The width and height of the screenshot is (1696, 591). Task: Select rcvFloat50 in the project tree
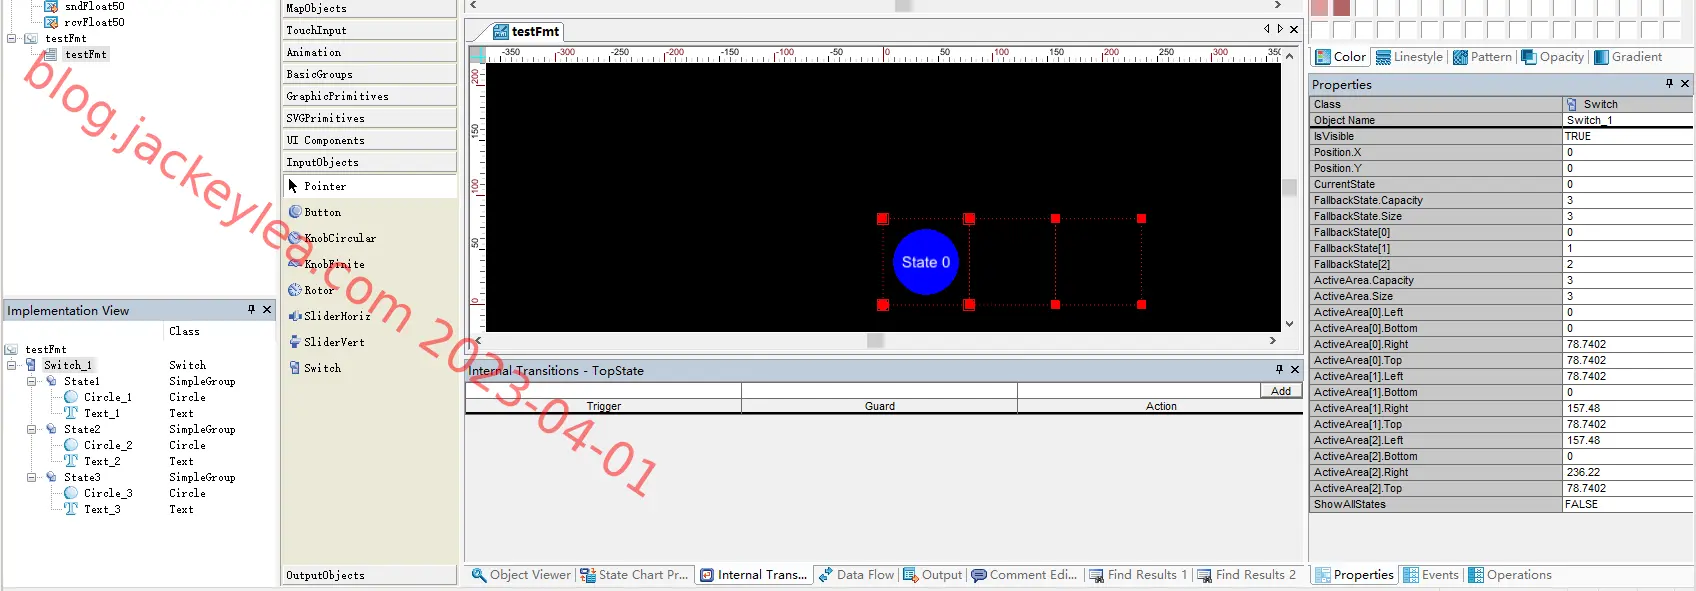pyautogui.click(x=94, y=22)
